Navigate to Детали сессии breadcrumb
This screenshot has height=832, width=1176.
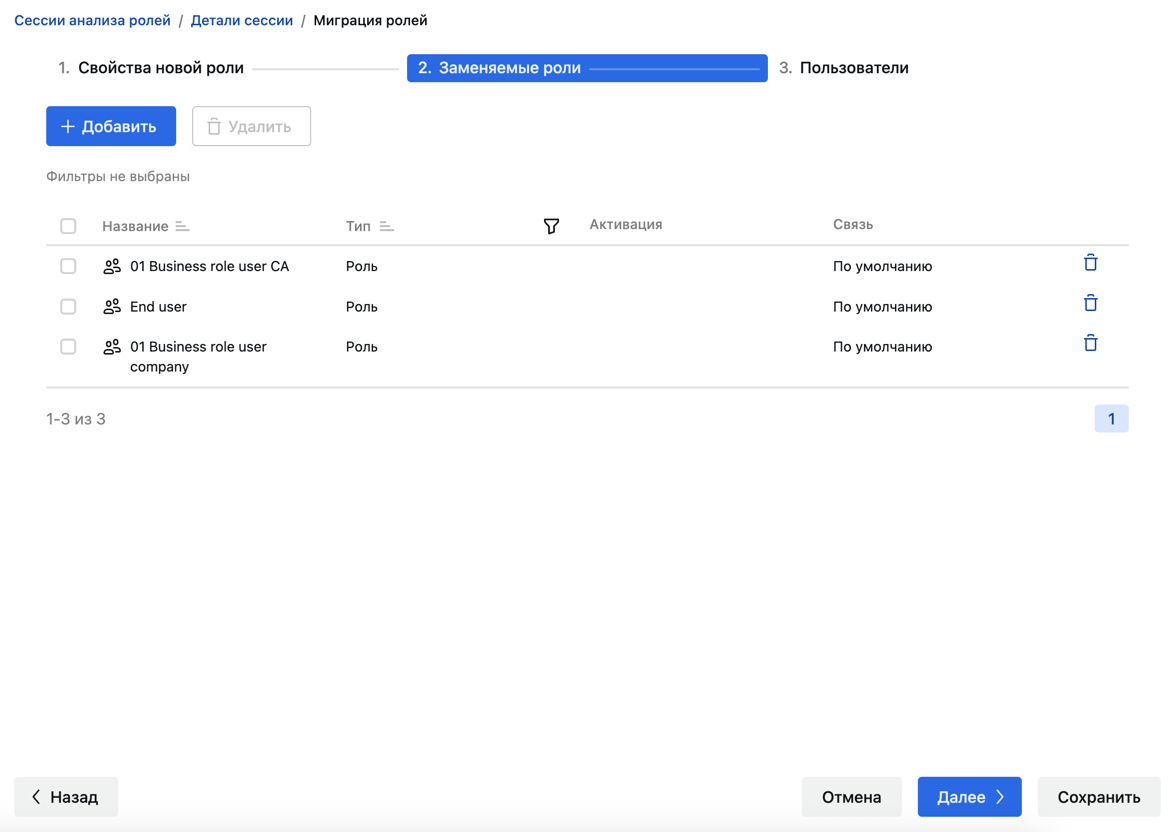[242, 20]
